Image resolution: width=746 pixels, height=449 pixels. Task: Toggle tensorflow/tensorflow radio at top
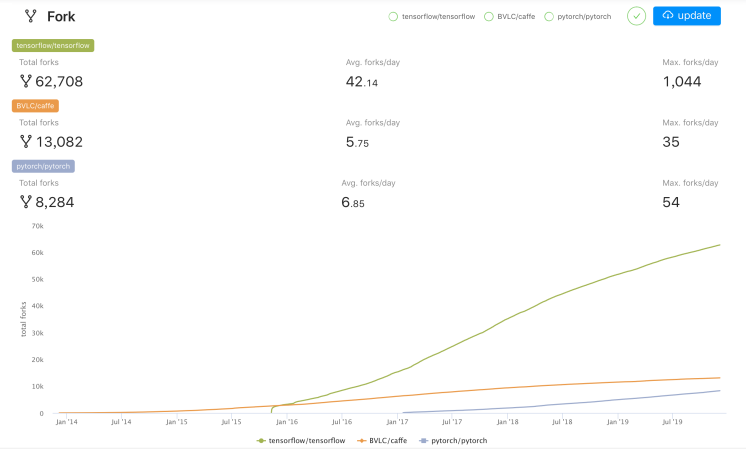393,17
